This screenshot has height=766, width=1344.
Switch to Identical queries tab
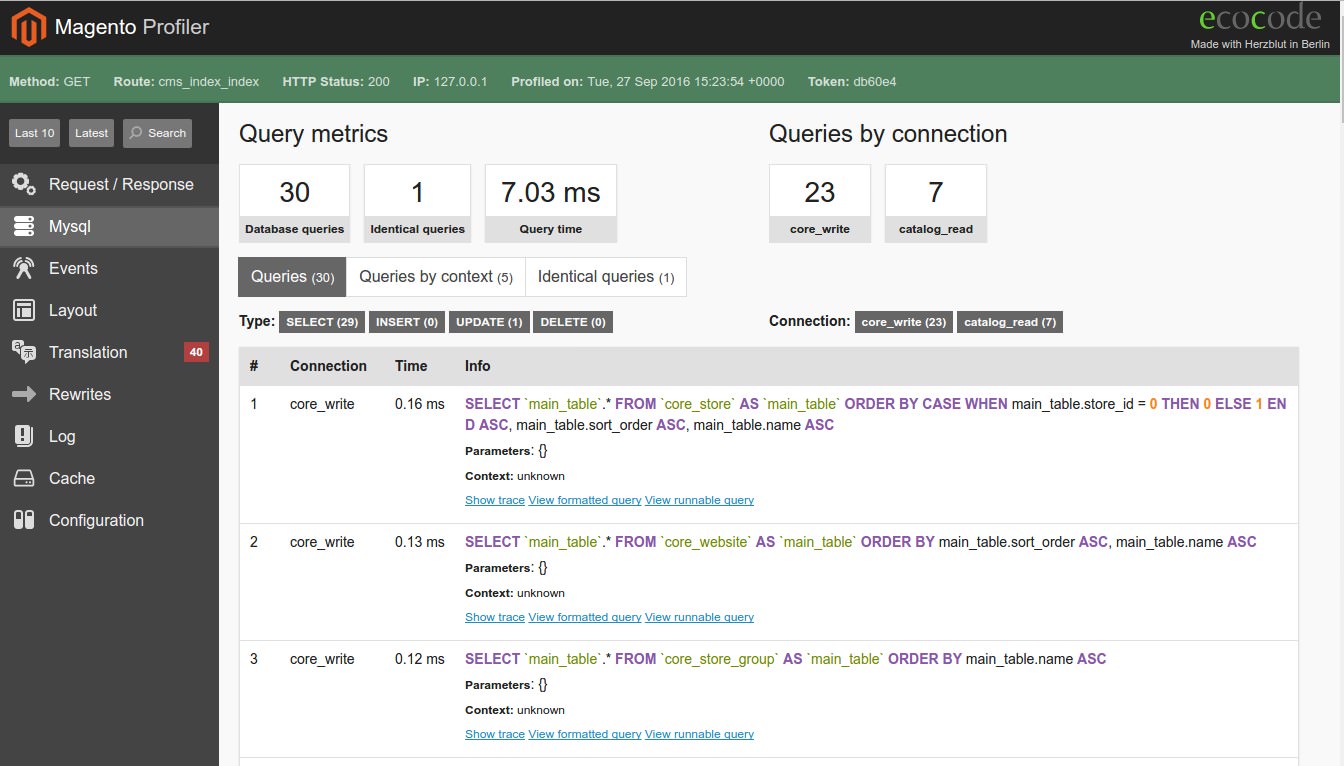(x=605, y=277)
